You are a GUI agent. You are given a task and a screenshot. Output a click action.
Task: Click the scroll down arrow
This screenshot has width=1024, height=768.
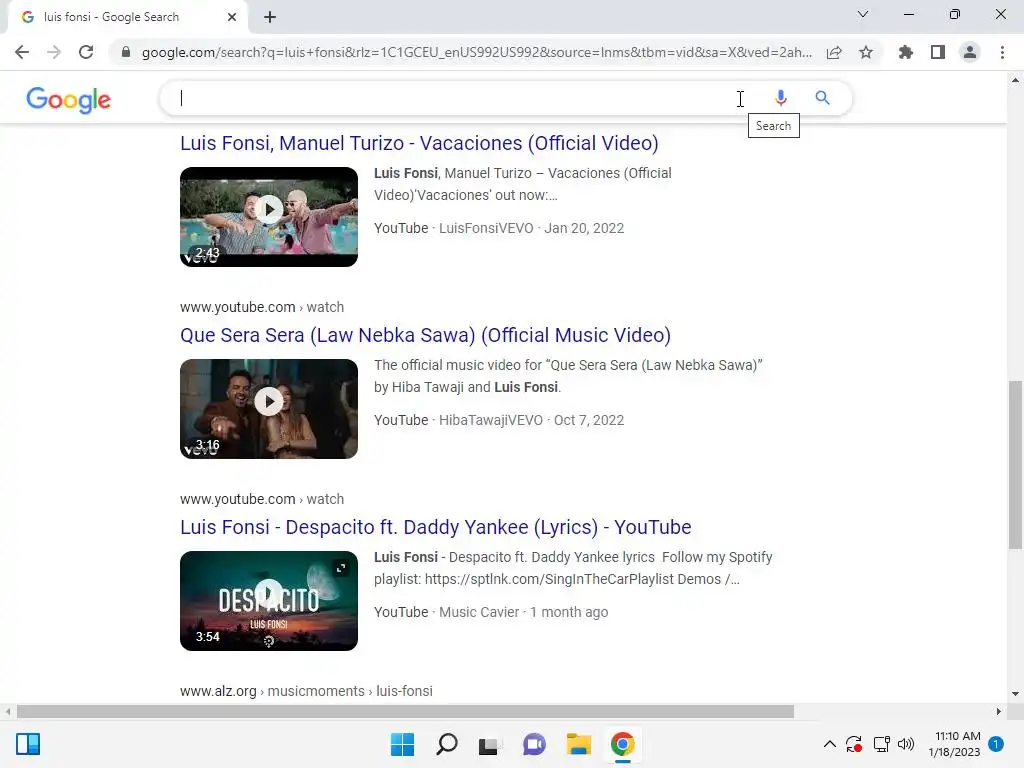[1016, 694]
